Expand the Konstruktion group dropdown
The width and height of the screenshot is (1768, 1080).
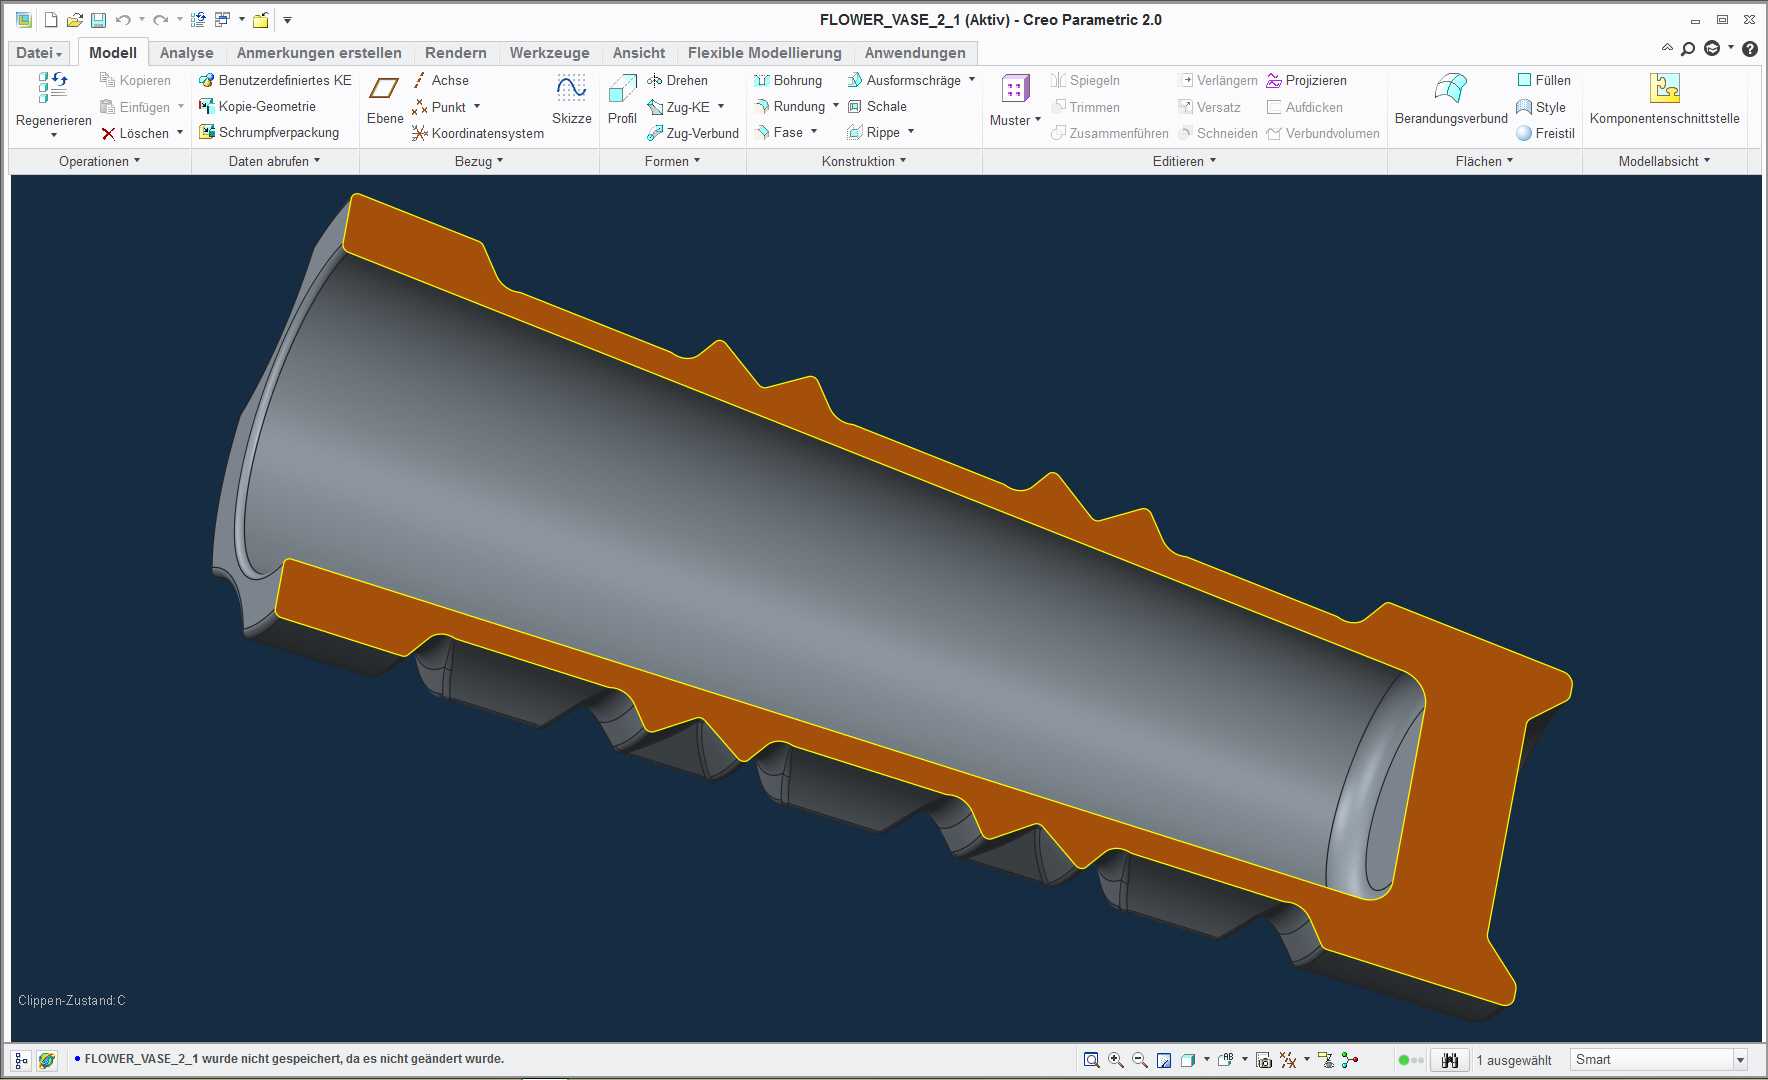pos(864,161)
